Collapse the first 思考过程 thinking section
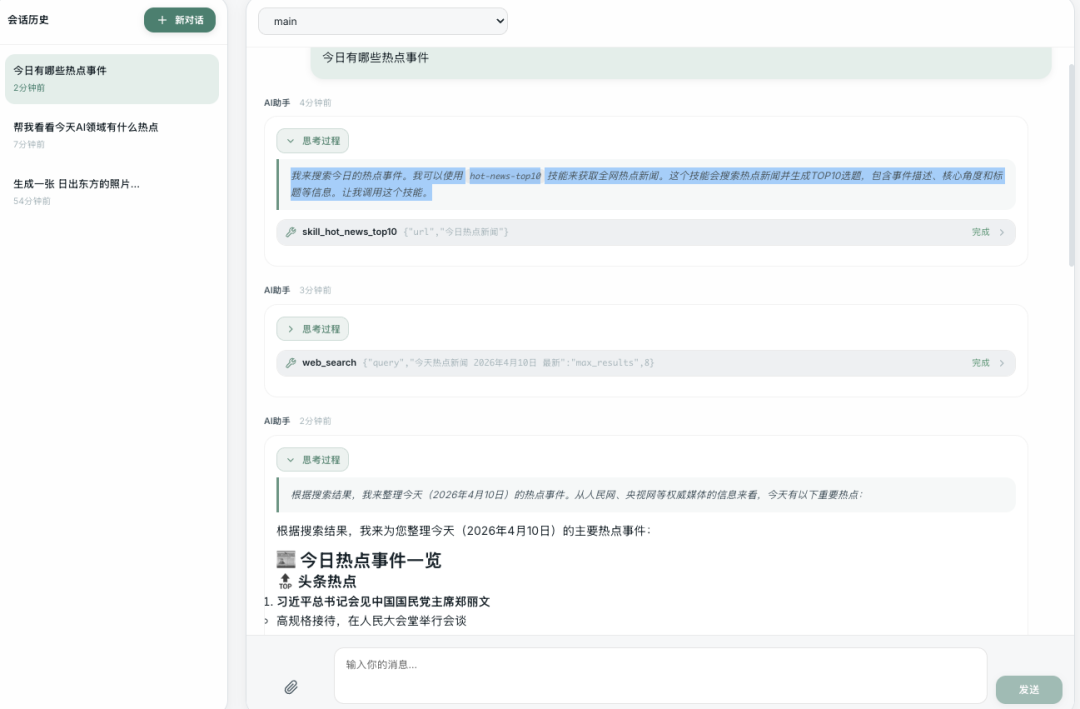Viewport: 1080px width, 709px height. 312,141
